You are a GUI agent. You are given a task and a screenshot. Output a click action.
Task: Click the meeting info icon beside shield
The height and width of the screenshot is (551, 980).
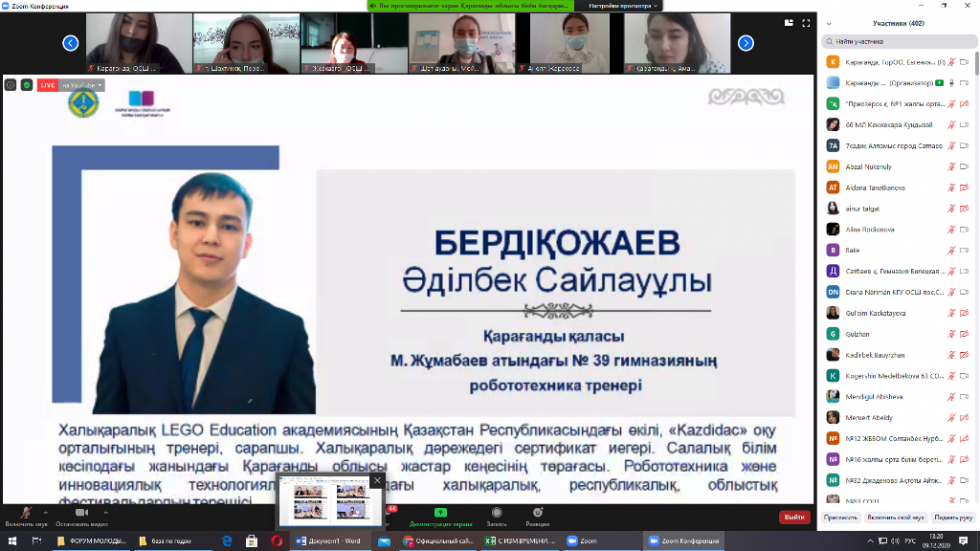click(x=10, y=85)
